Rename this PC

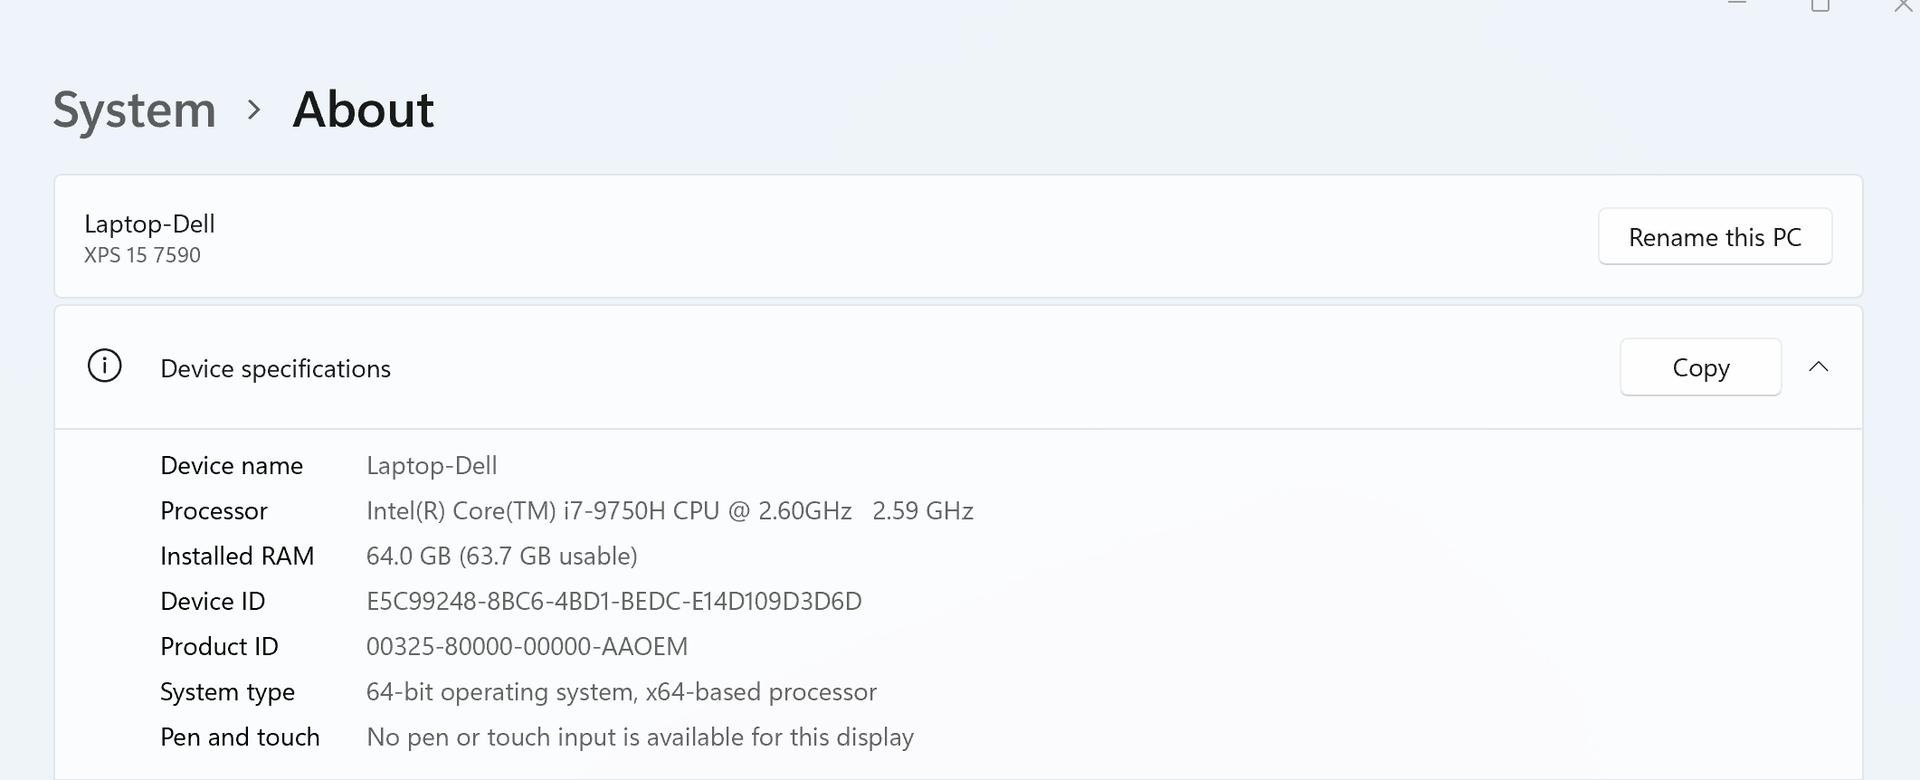(x=1715, y=237)
